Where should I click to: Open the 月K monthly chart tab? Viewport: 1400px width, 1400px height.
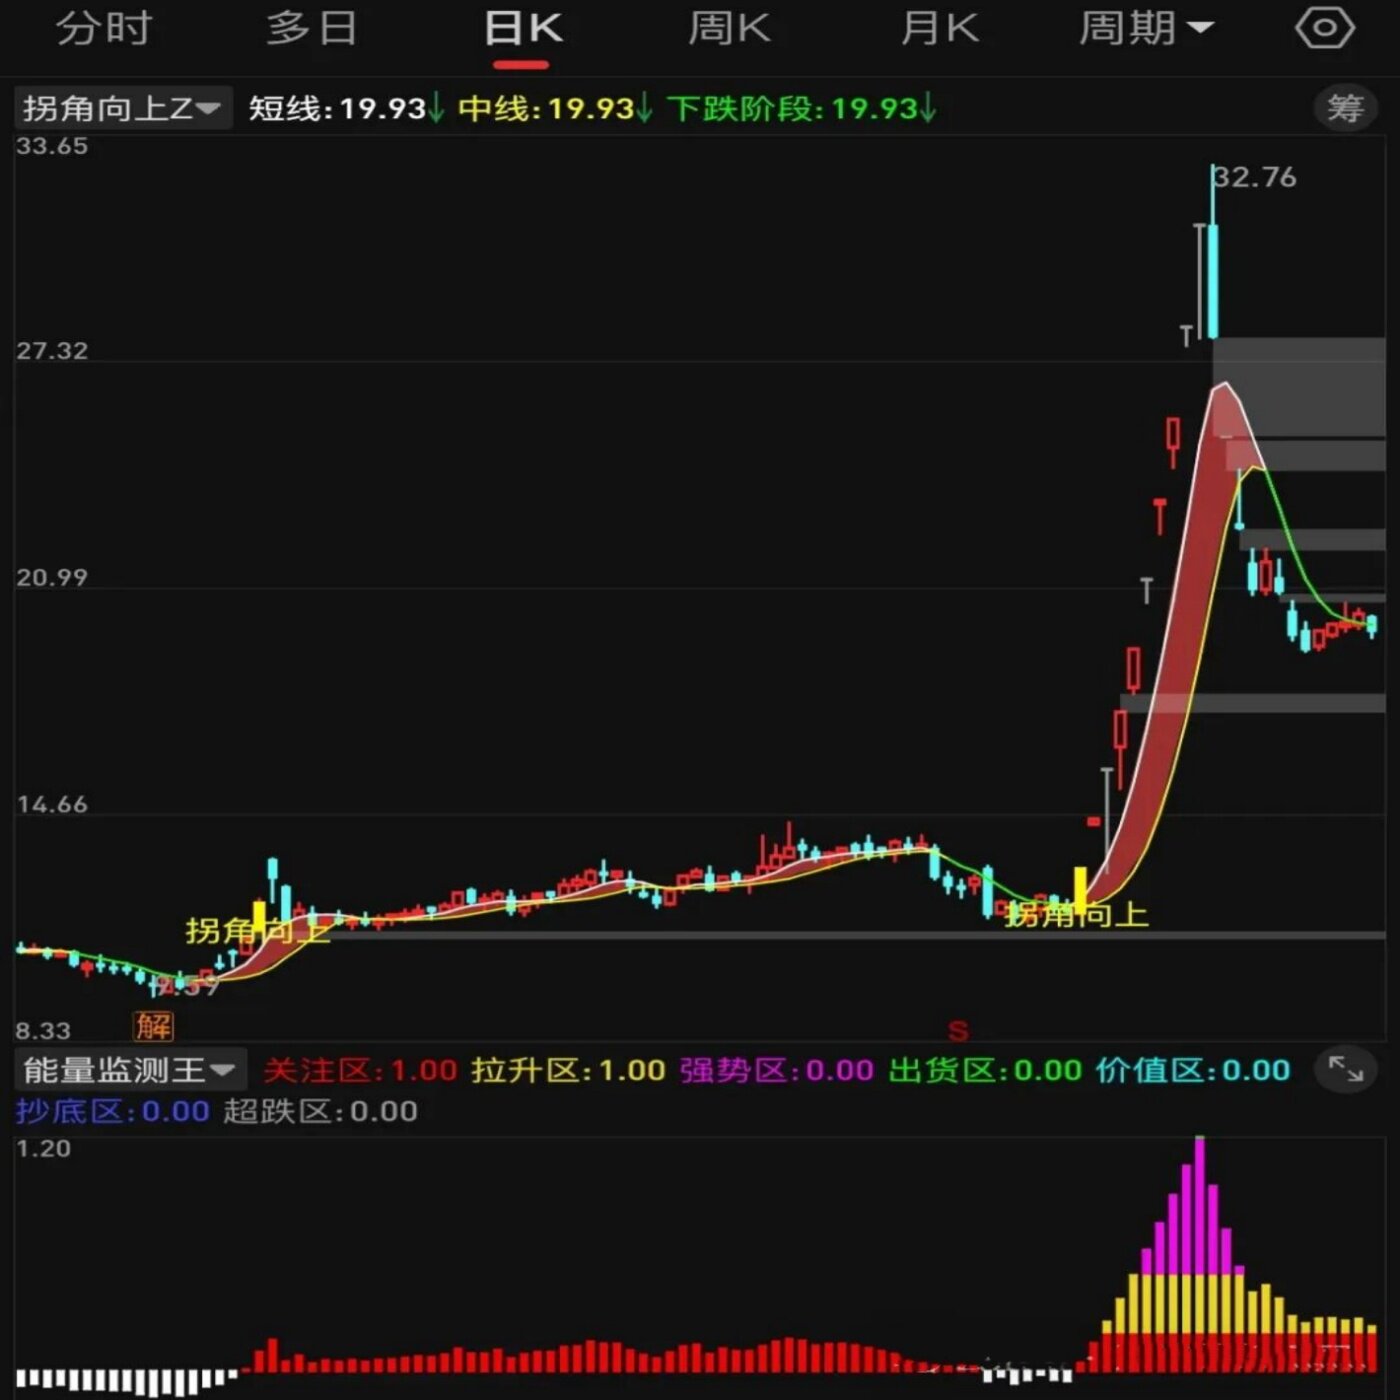pos(939,28)
